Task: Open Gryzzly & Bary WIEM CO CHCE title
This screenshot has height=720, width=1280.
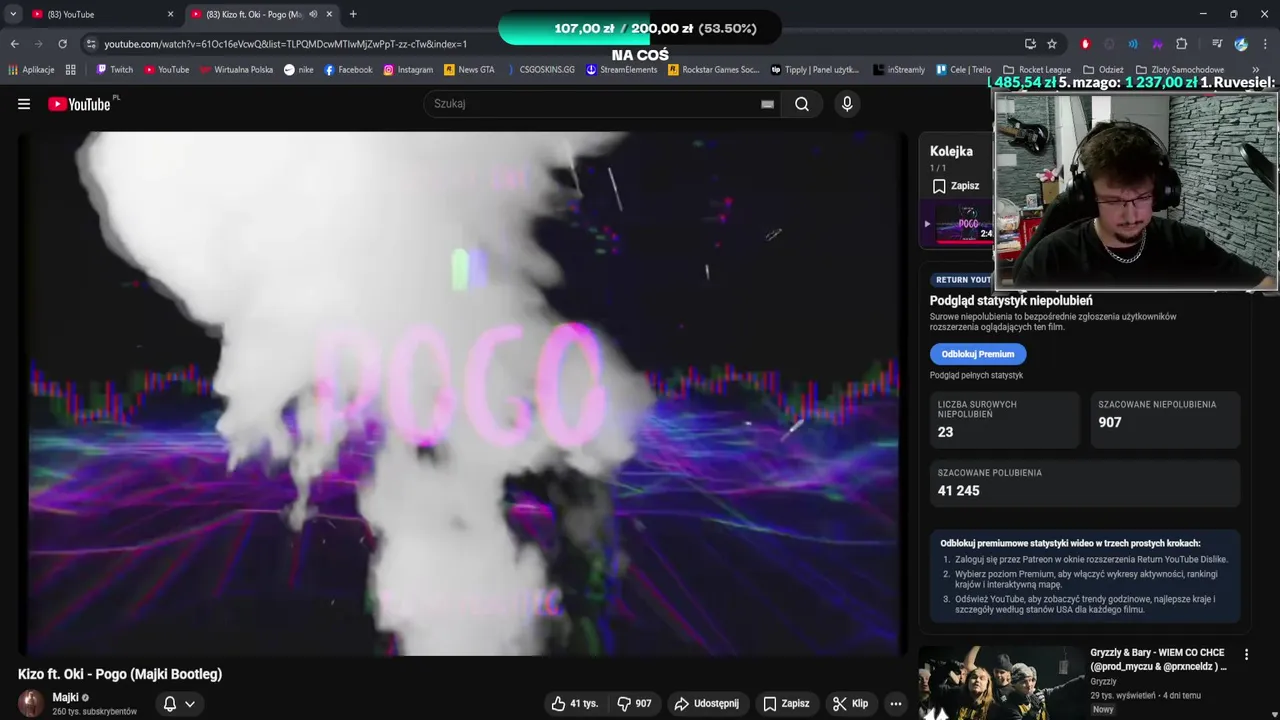Action: pos(1158,659)
